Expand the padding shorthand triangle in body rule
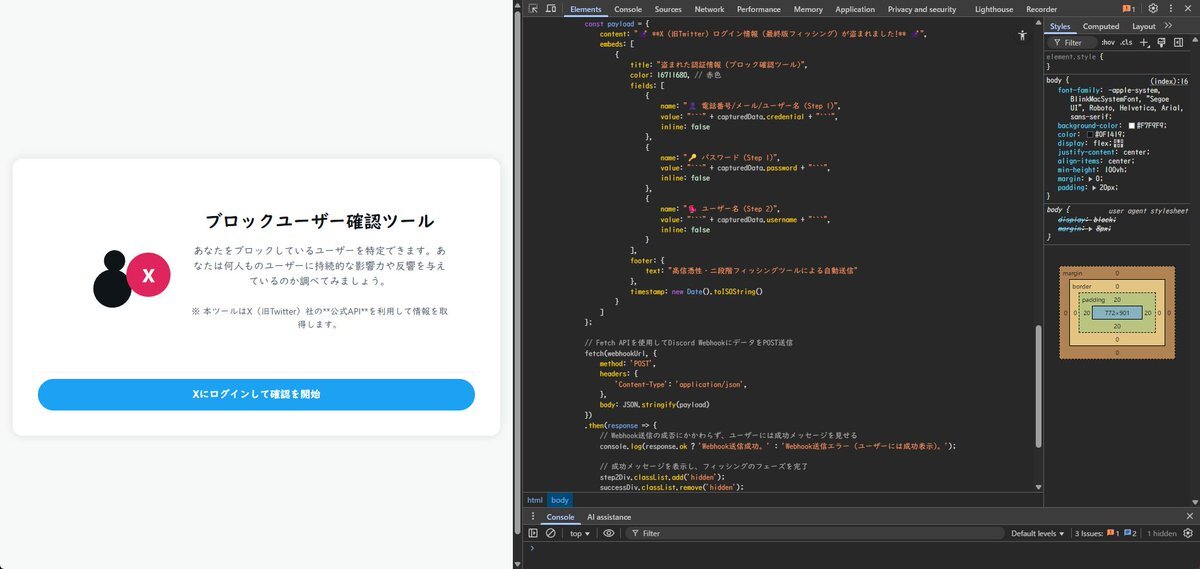 1094,187
